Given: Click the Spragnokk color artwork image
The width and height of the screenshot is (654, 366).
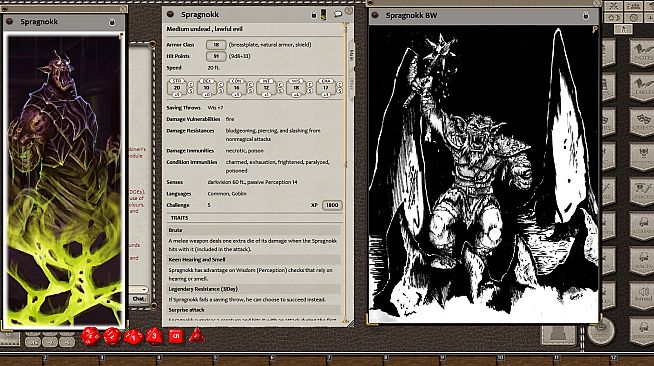Looking at the screenshot, I should tap(65, 180).
